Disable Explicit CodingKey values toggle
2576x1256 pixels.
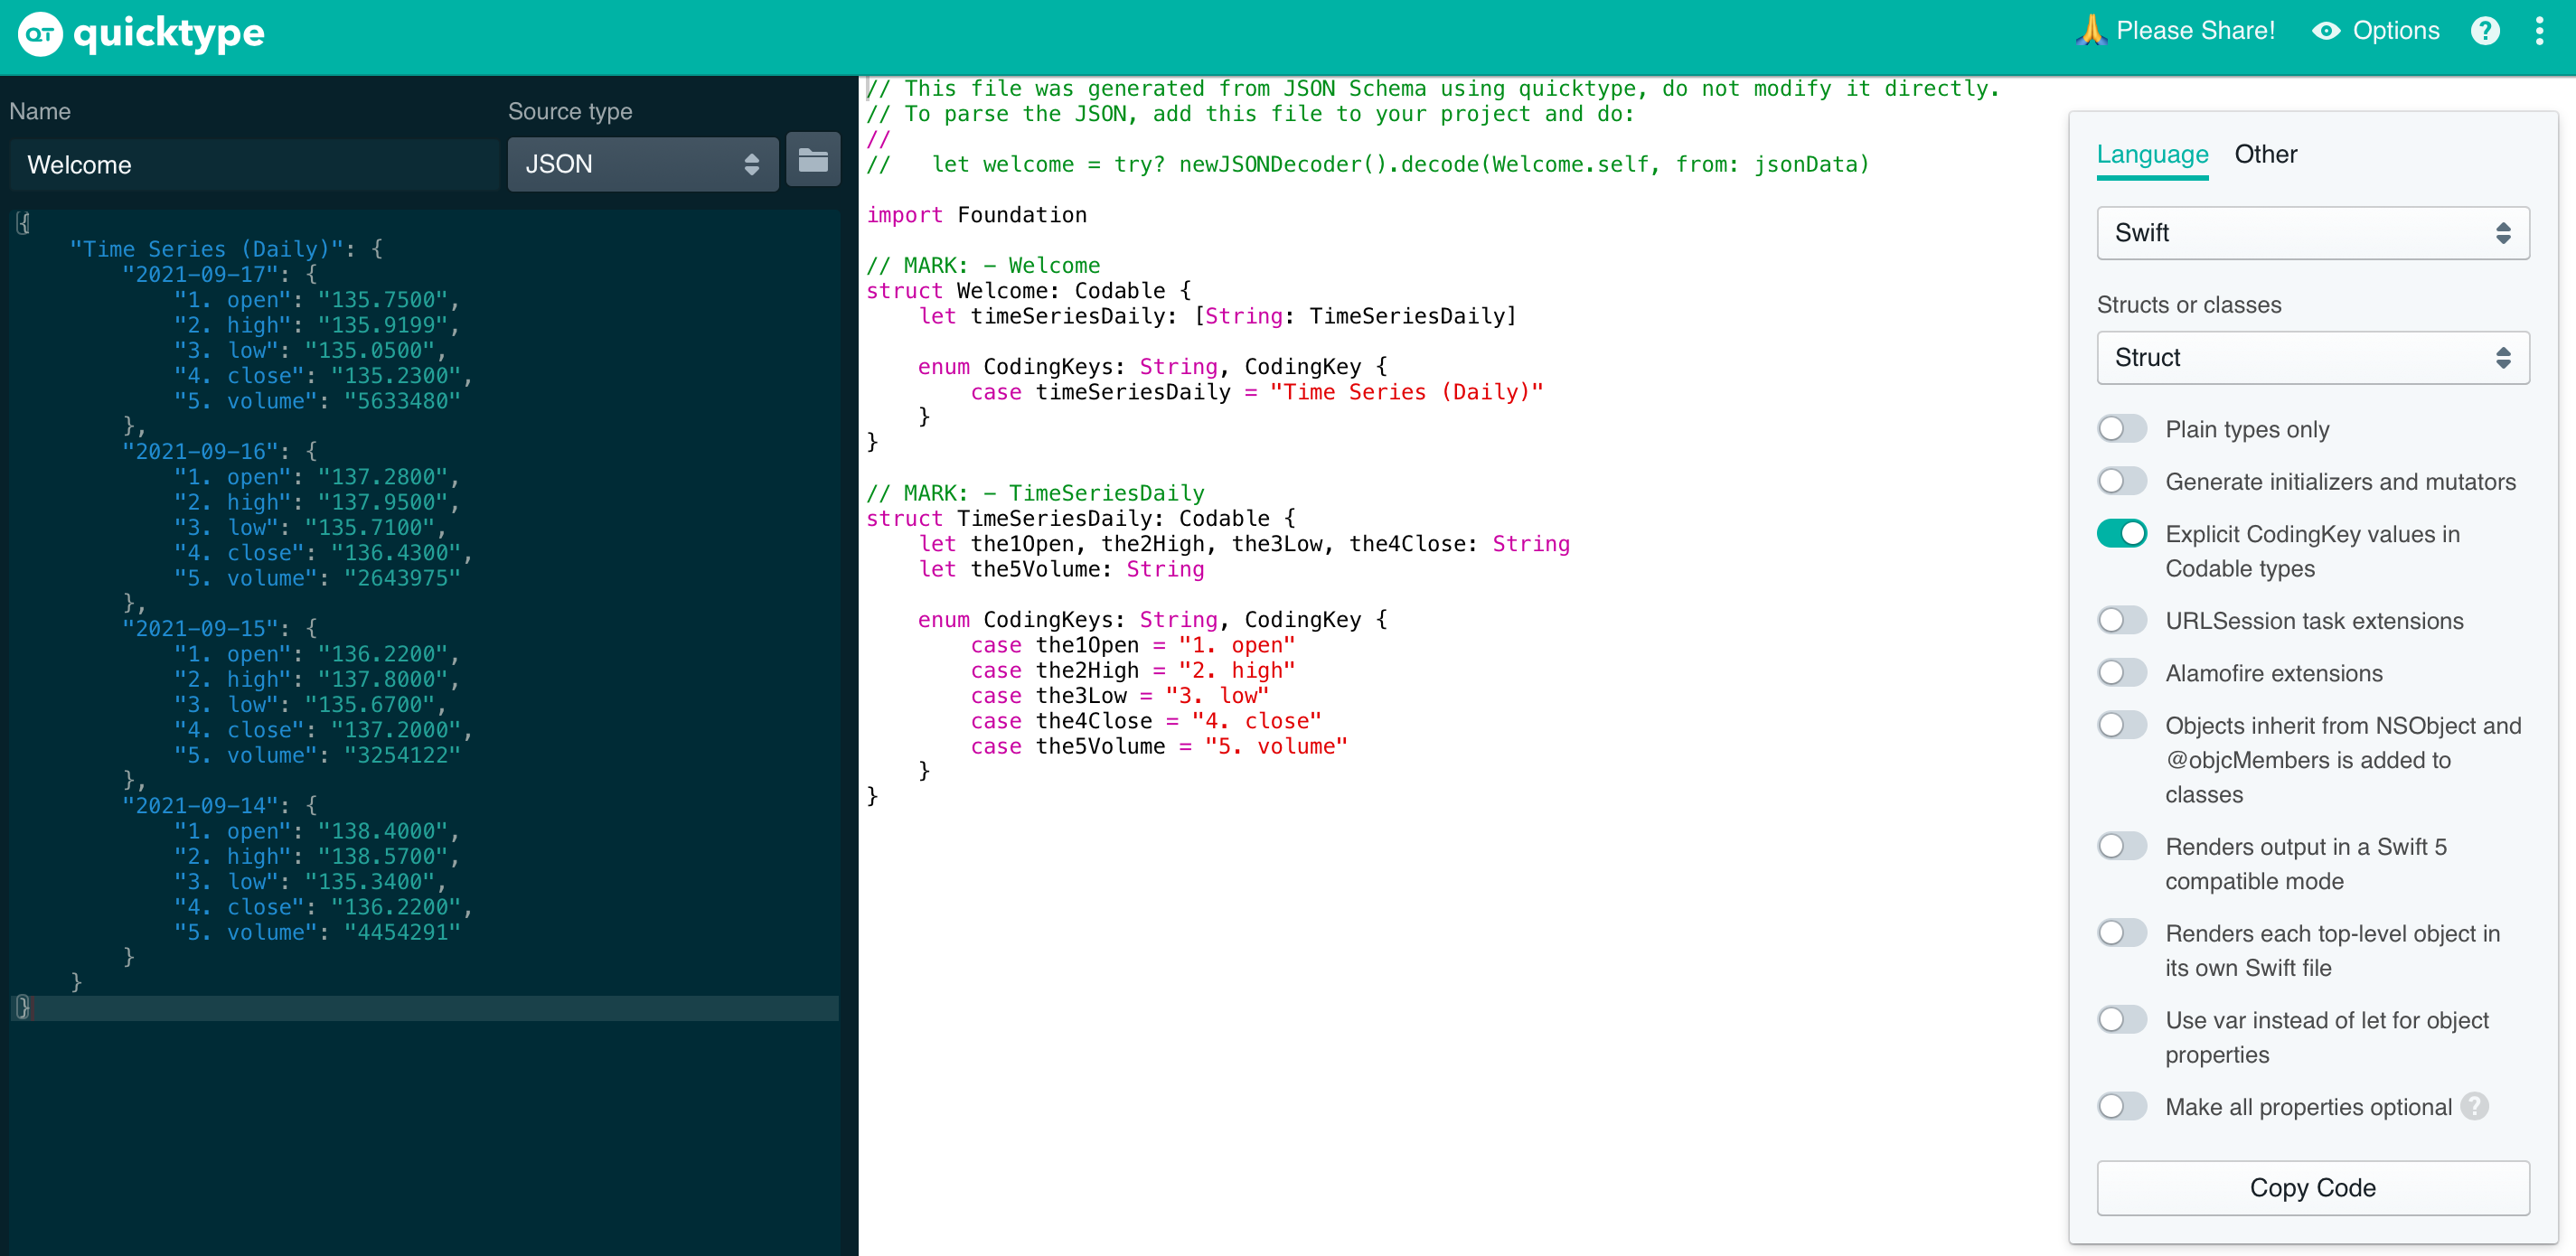click(2121, 534)
